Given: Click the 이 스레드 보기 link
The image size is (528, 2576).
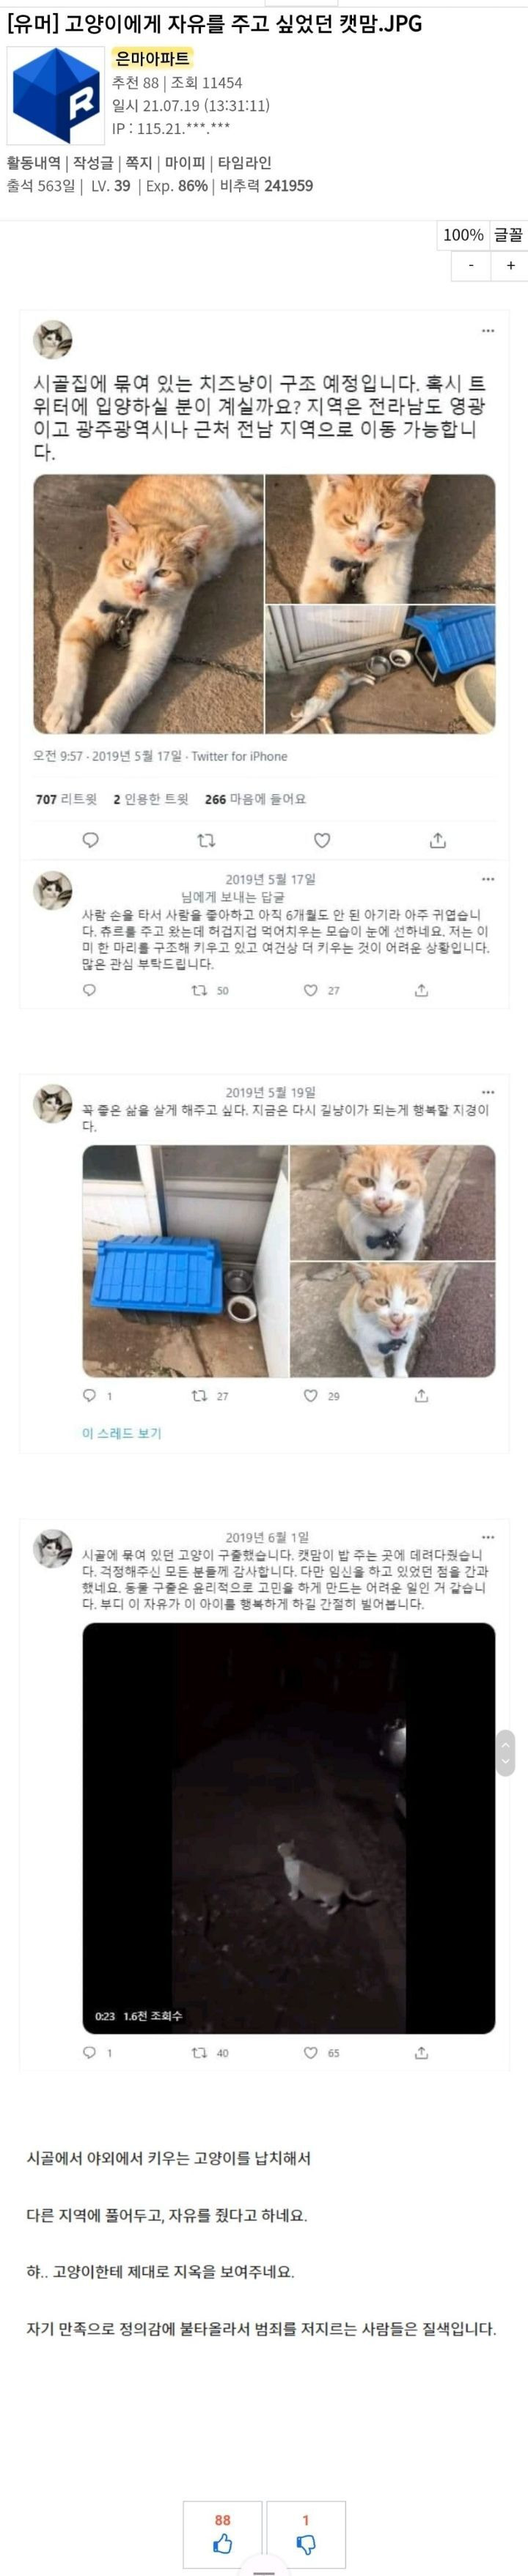Looking at the screenshot, I should 121,1433.
